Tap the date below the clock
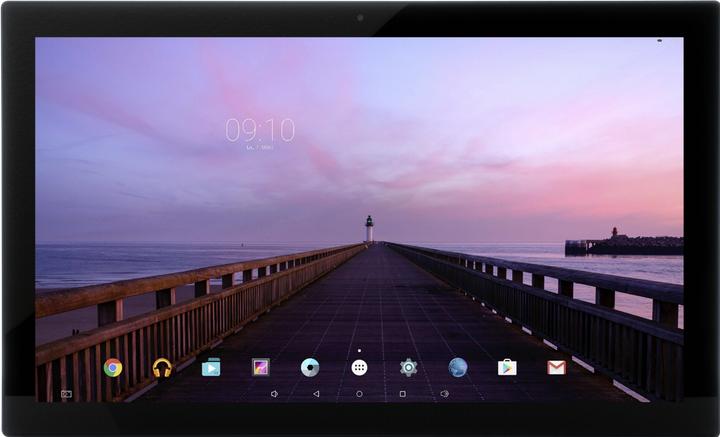This screenshot has width=720, height=437. point(259,147)
